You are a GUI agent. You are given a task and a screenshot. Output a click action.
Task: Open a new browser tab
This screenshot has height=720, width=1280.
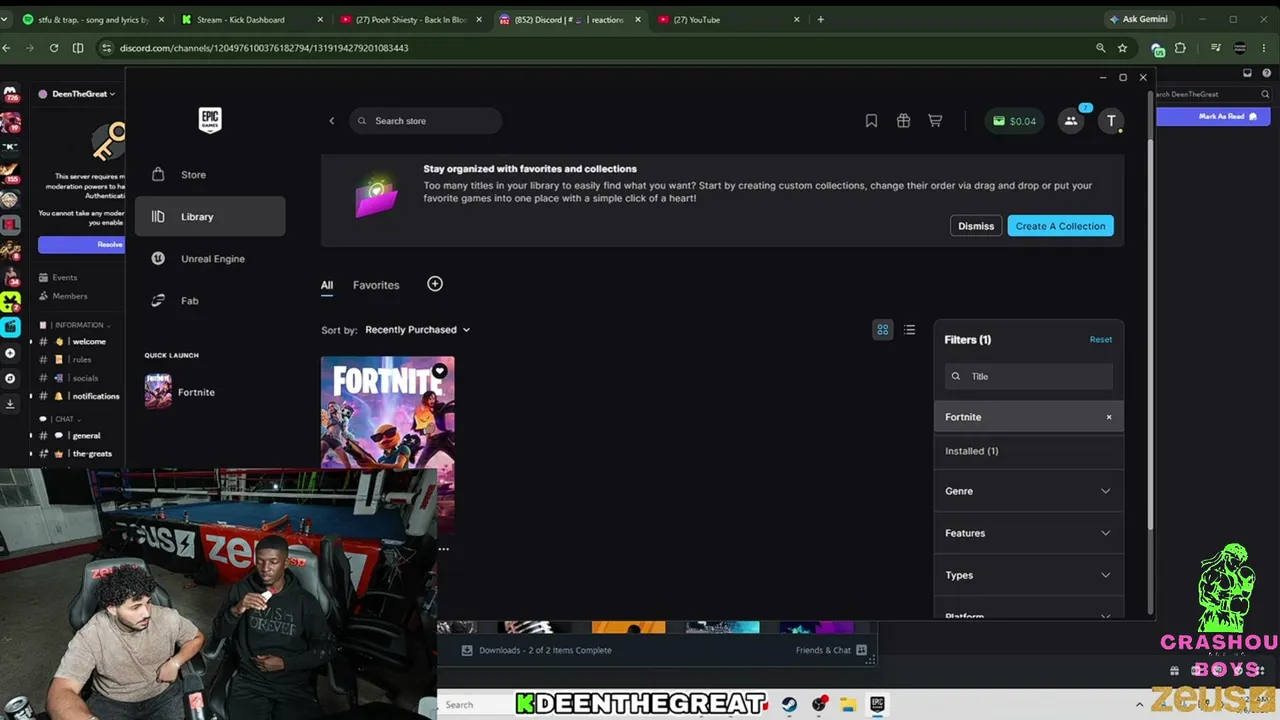tap(821, 19)
